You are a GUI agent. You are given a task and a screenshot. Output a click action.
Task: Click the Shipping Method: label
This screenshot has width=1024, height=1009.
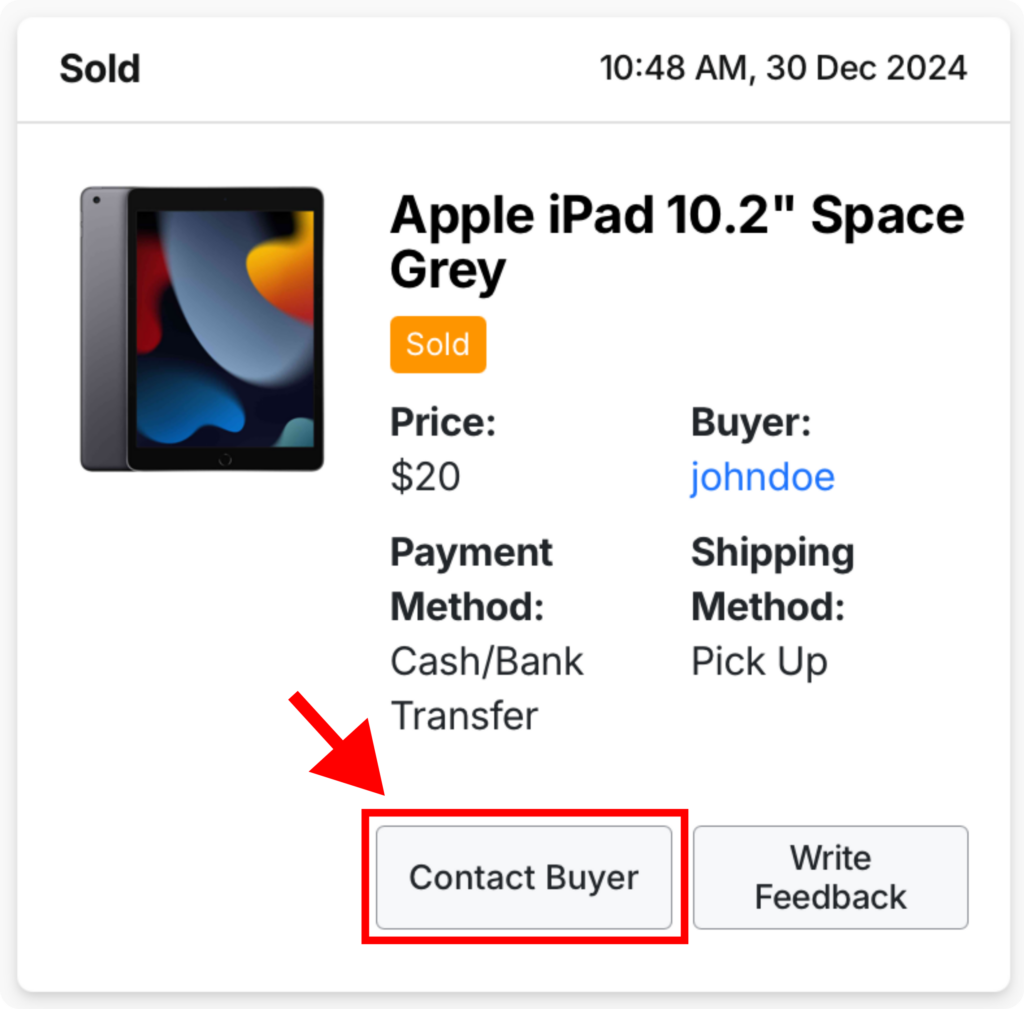pos(773,579)
